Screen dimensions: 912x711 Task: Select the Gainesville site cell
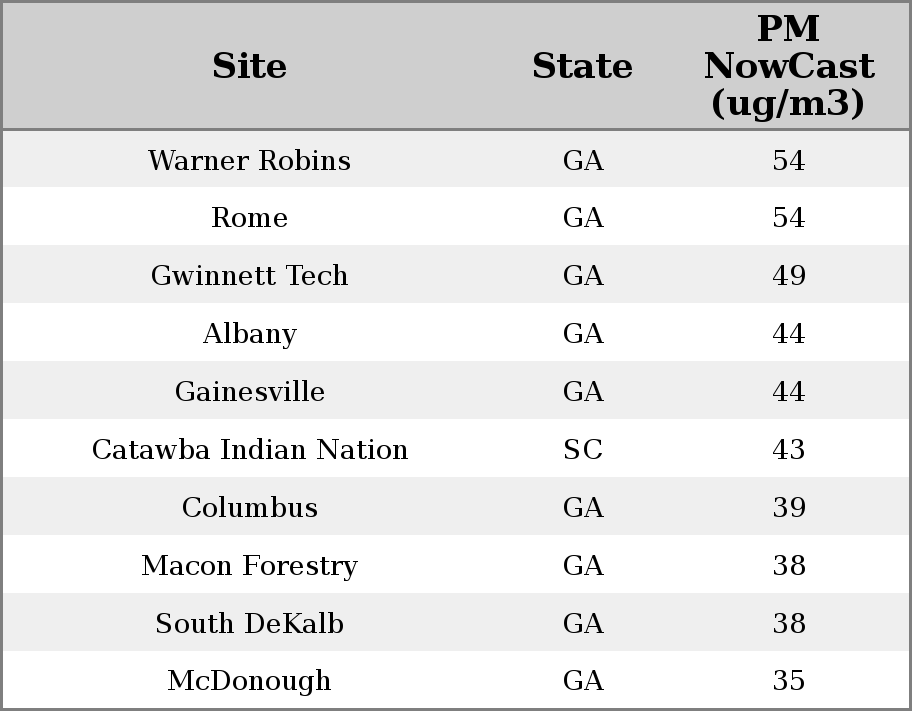point(249,392)
